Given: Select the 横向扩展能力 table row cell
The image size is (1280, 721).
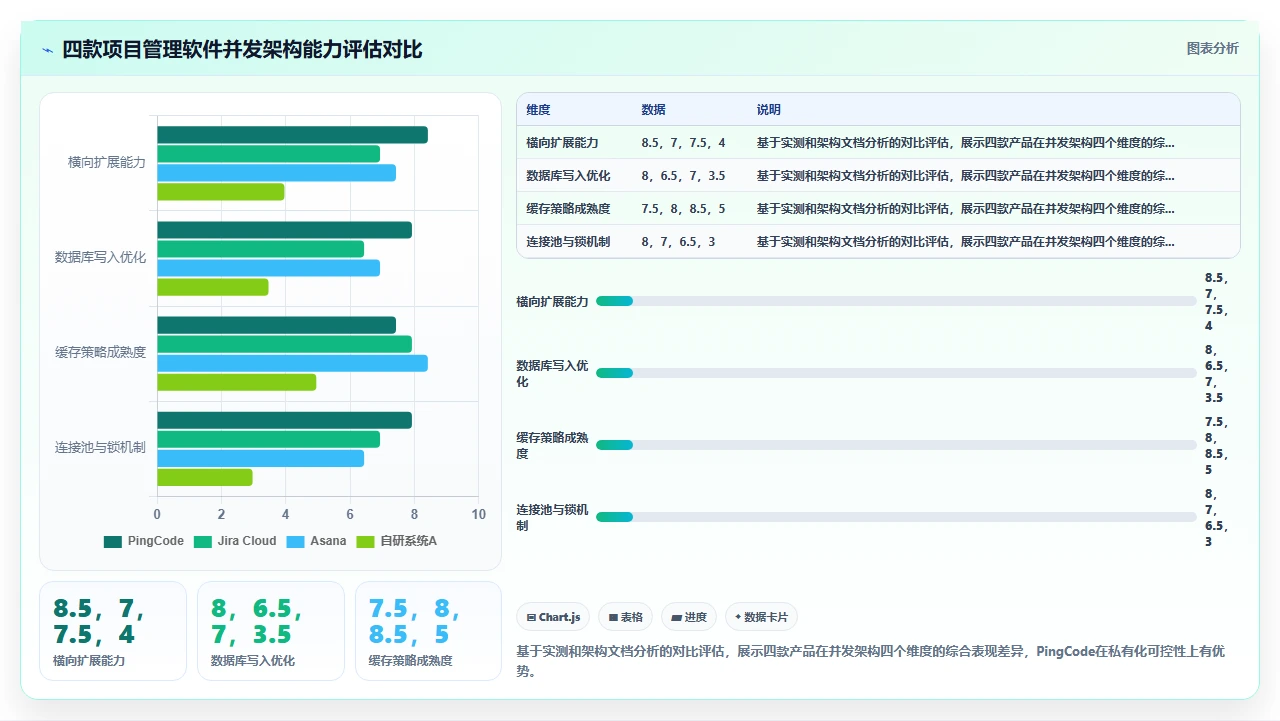Looking at the screenshot, I should coord(562,143).
